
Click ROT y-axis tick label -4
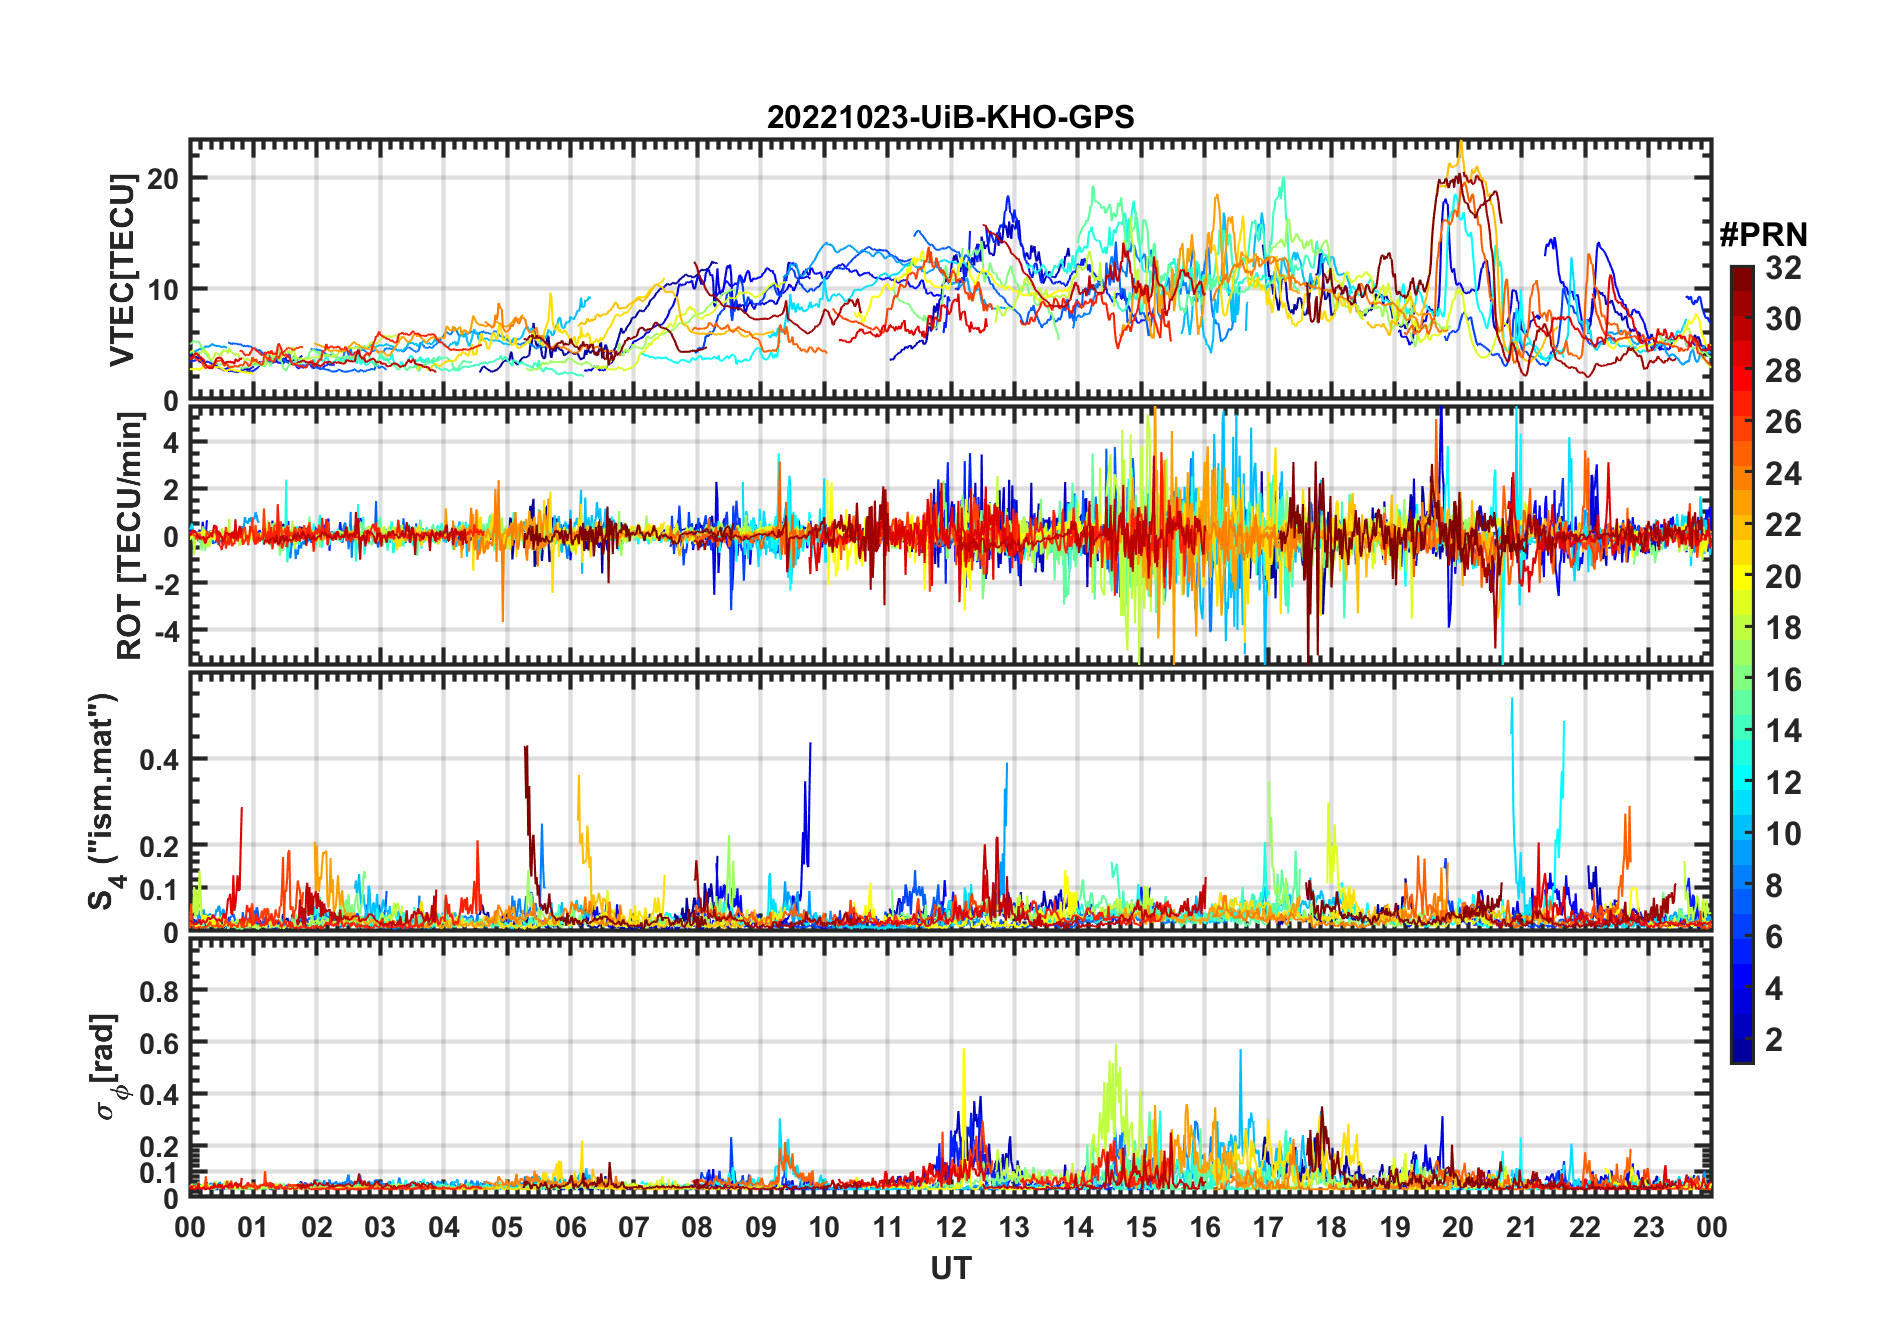click(x=167, y=631)
